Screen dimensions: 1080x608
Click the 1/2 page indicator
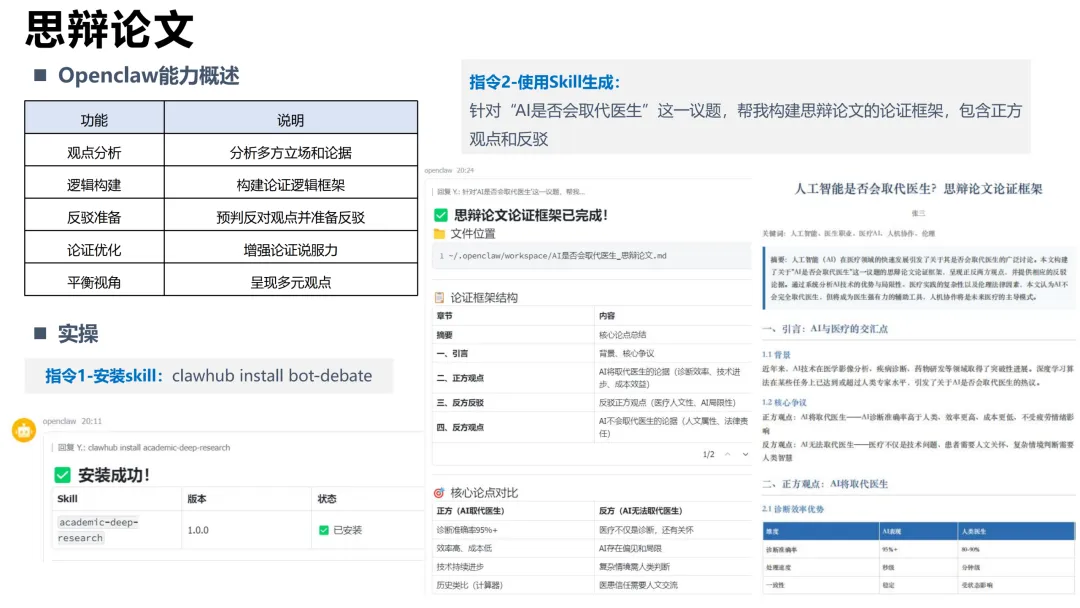[x=708, y=454]
